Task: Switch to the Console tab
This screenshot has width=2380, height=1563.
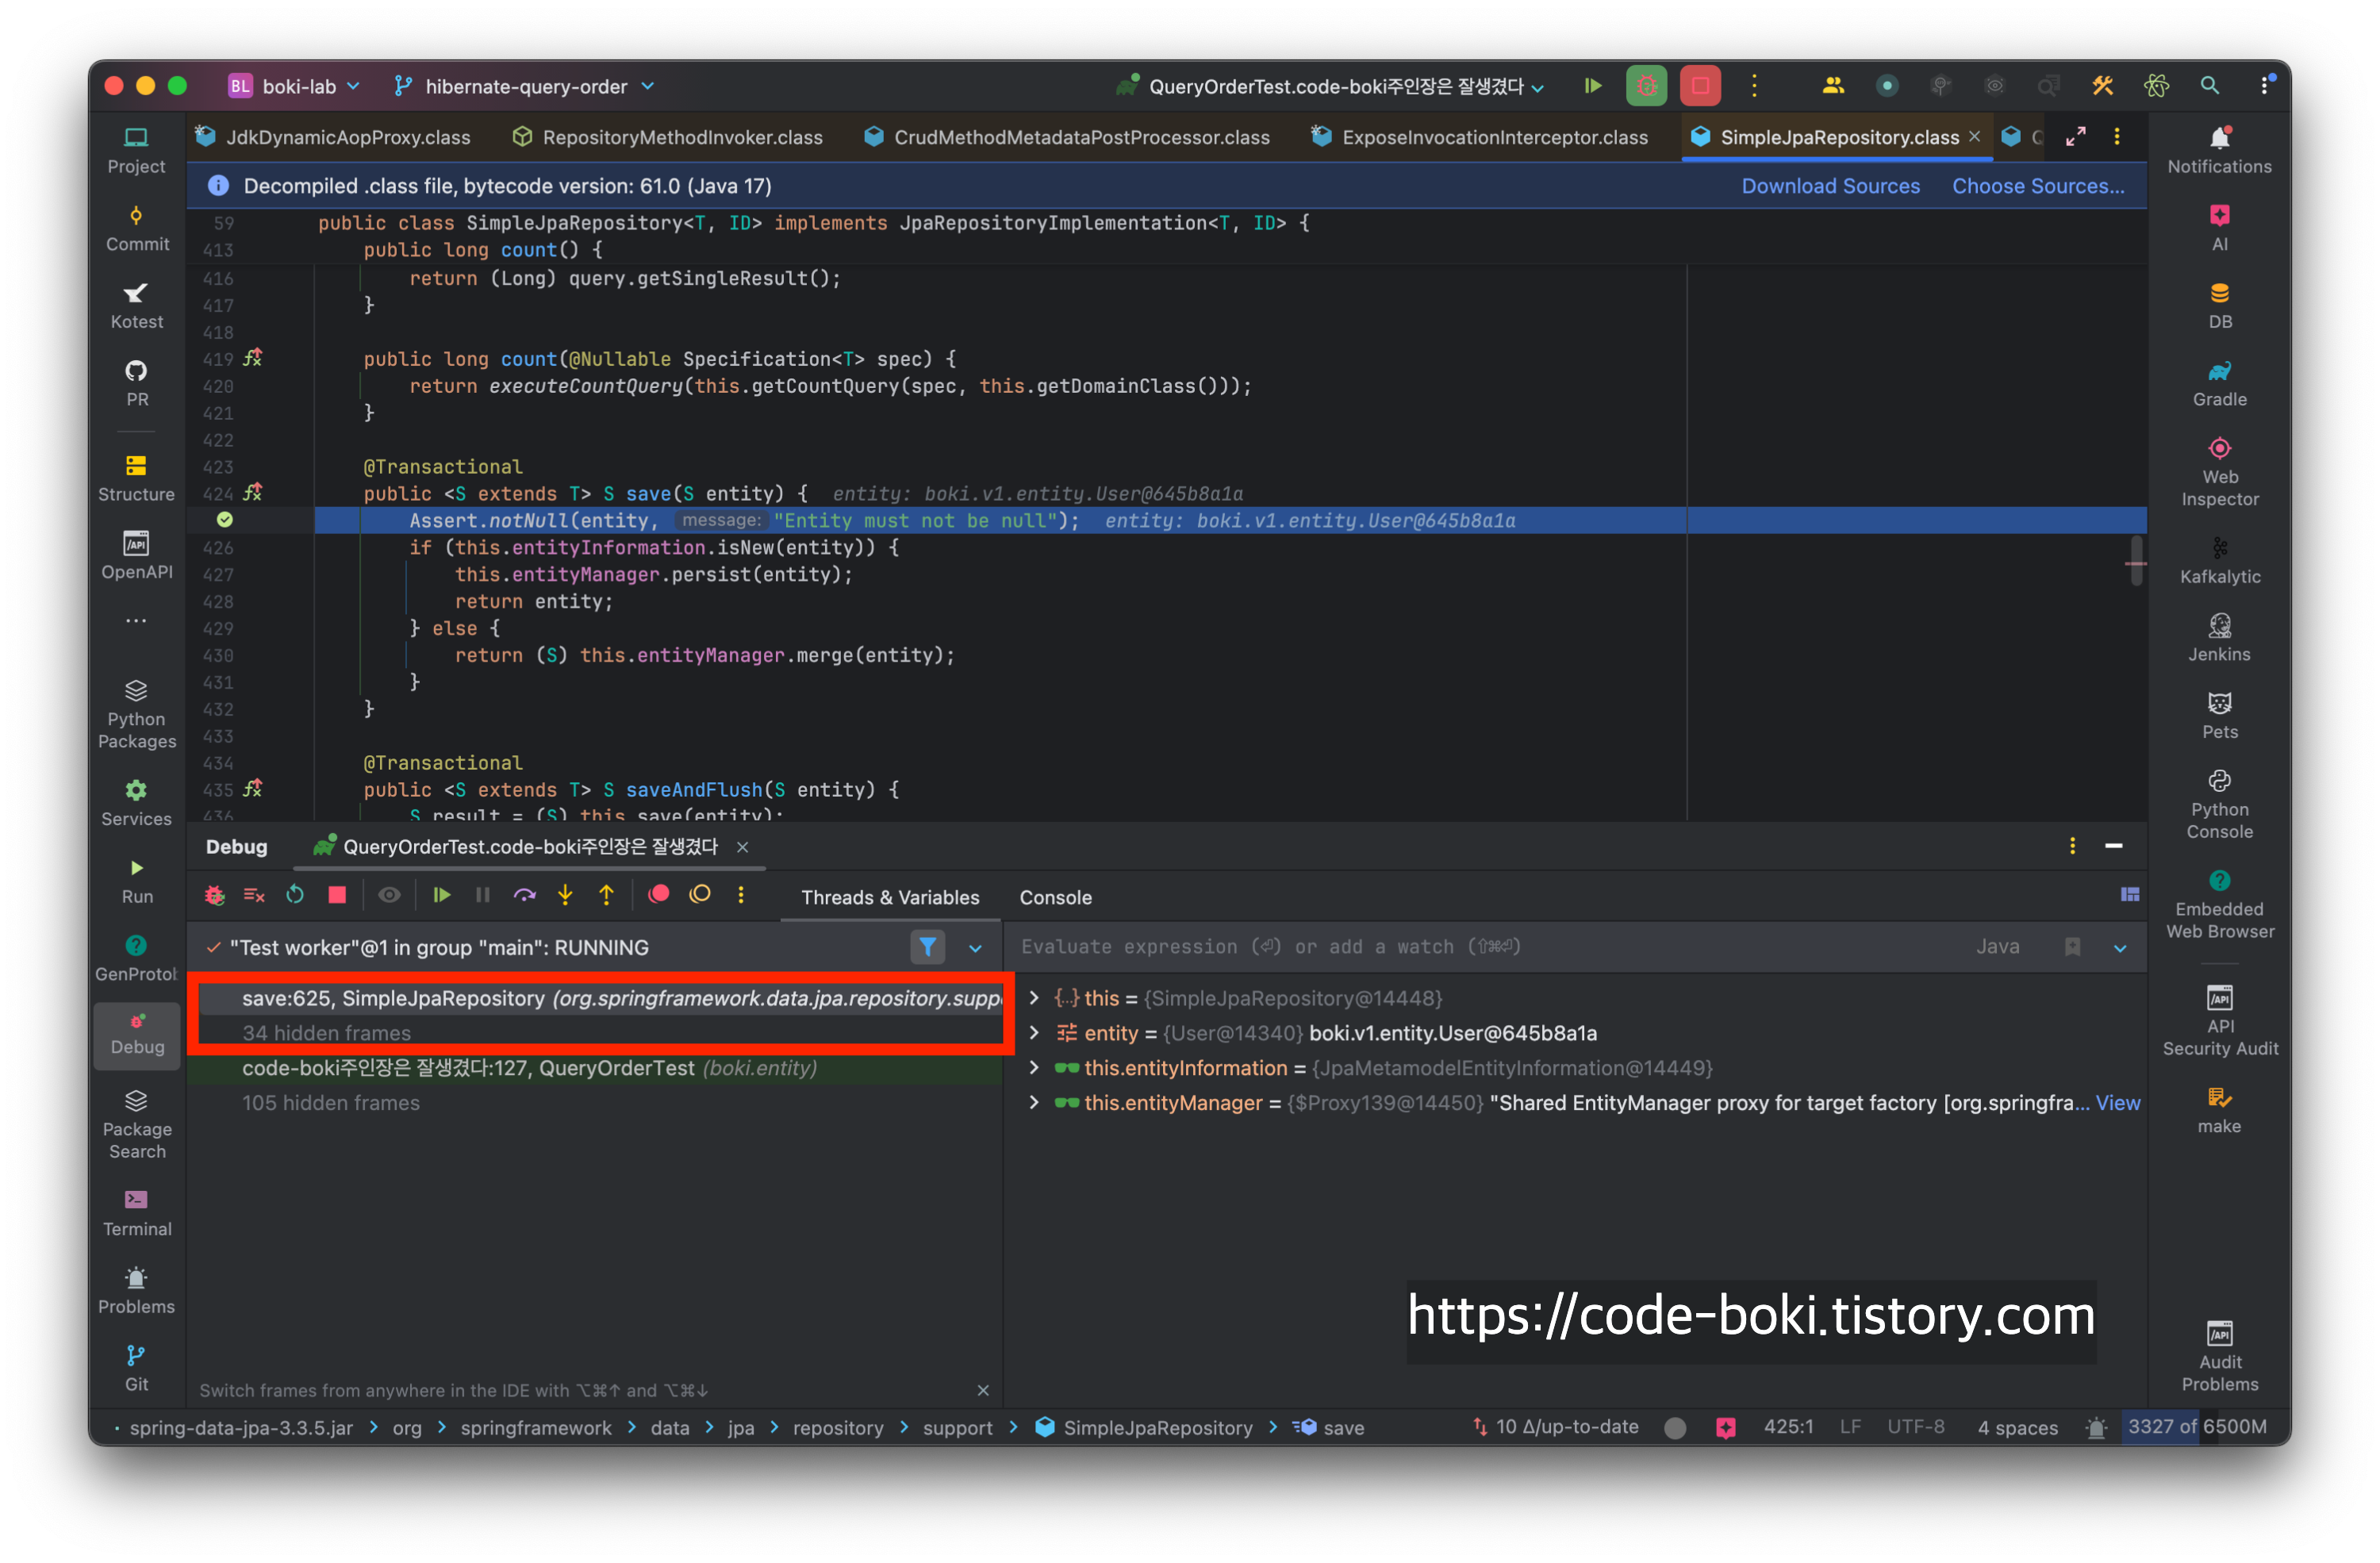Action: point(1055,898)
